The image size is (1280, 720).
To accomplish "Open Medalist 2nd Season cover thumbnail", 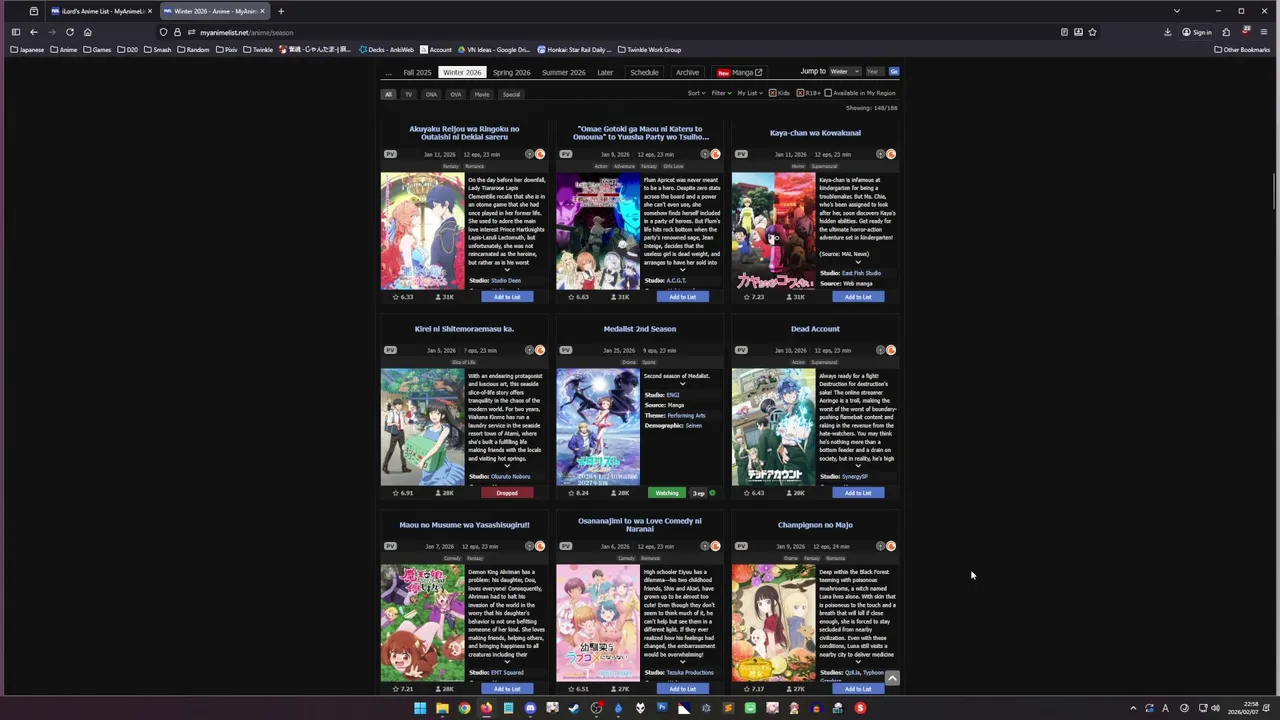I will [598, 427].
